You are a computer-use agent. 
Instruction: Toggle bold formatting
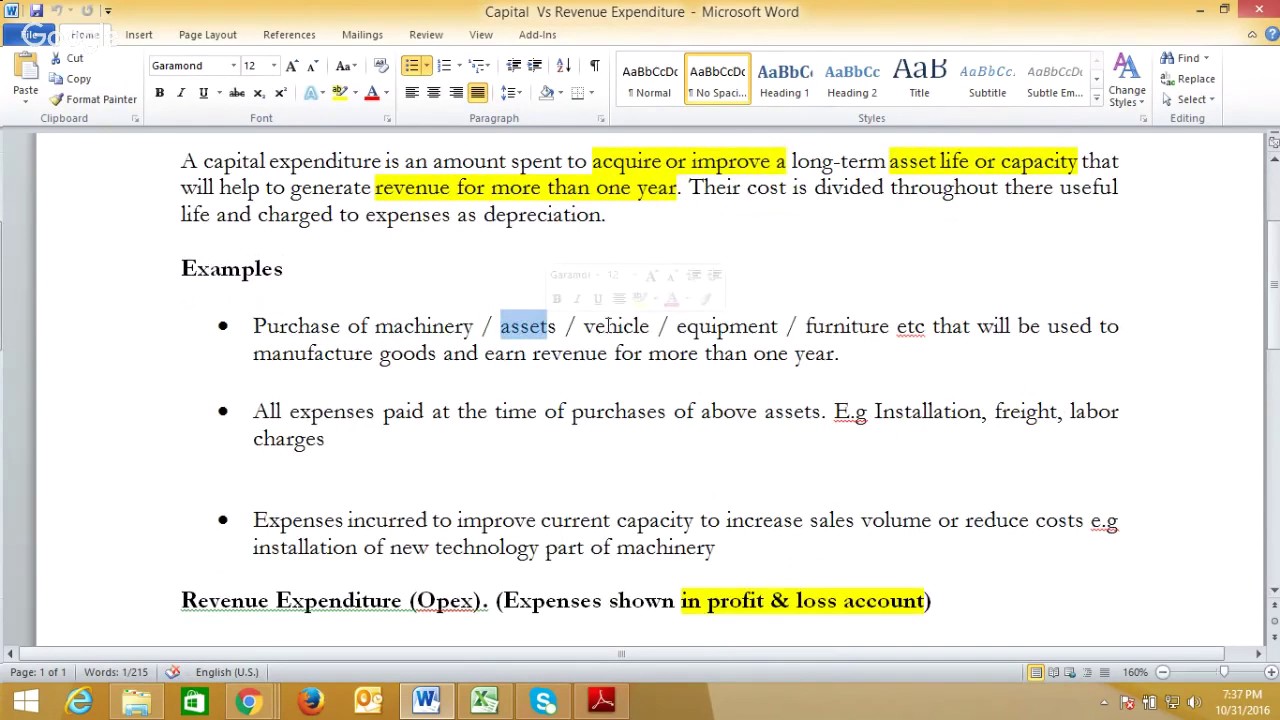159,93
